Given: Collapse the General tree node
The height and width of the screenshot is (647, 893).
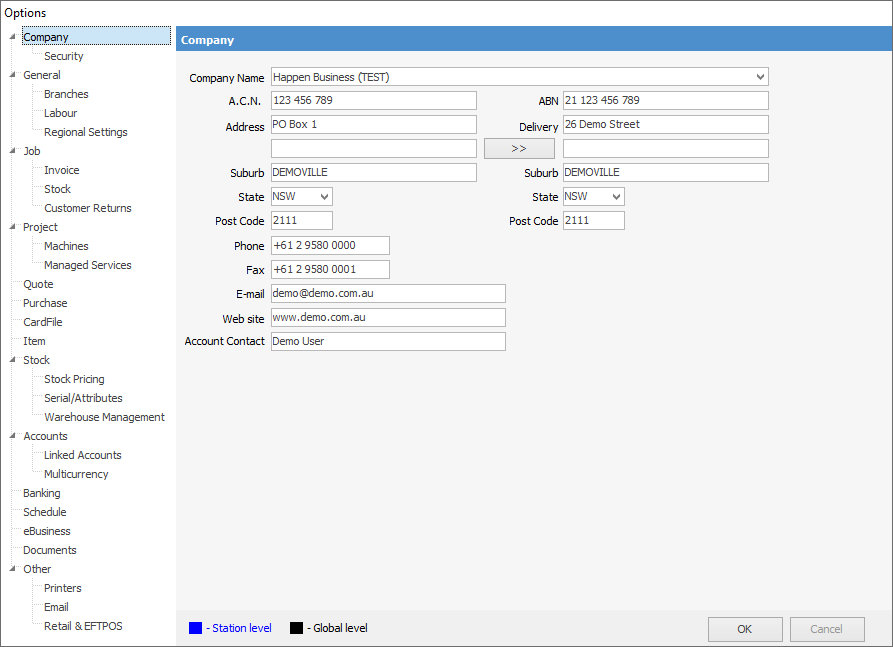Looking at the screenshot, I should point(12,75).
